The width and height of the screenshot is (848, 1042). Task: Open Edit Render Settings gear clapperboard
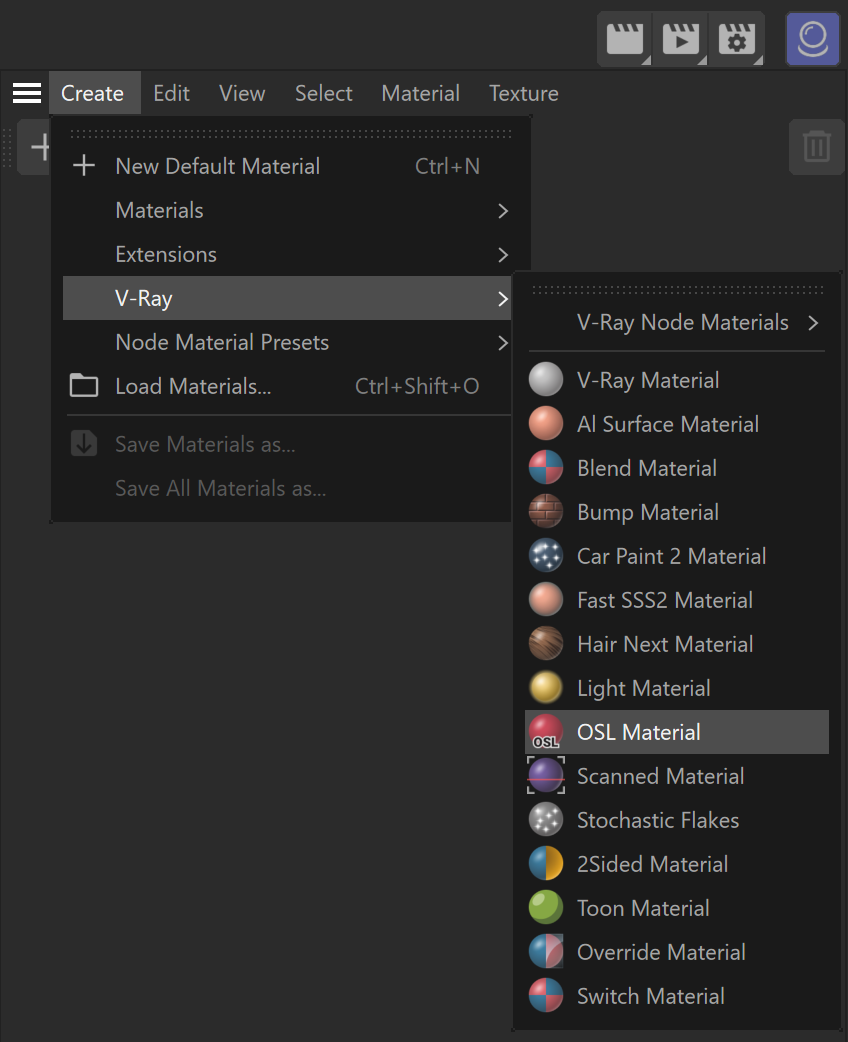pos(736,39)
